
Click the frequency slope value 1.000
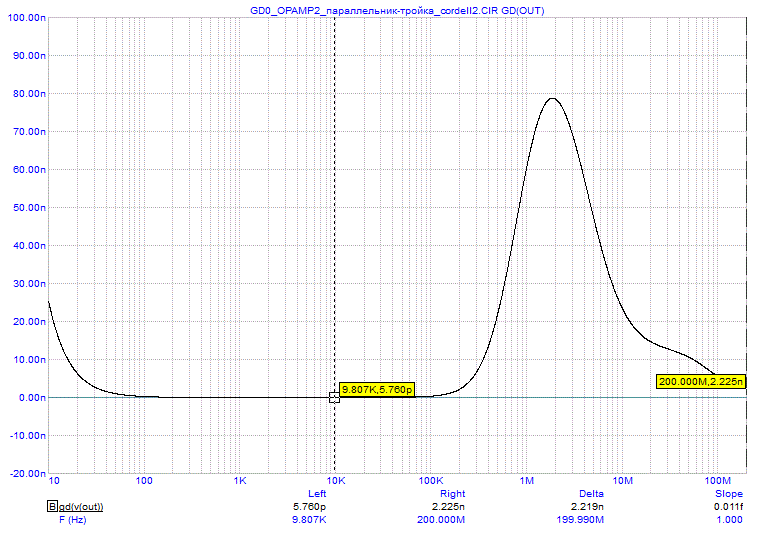[730, 519]
